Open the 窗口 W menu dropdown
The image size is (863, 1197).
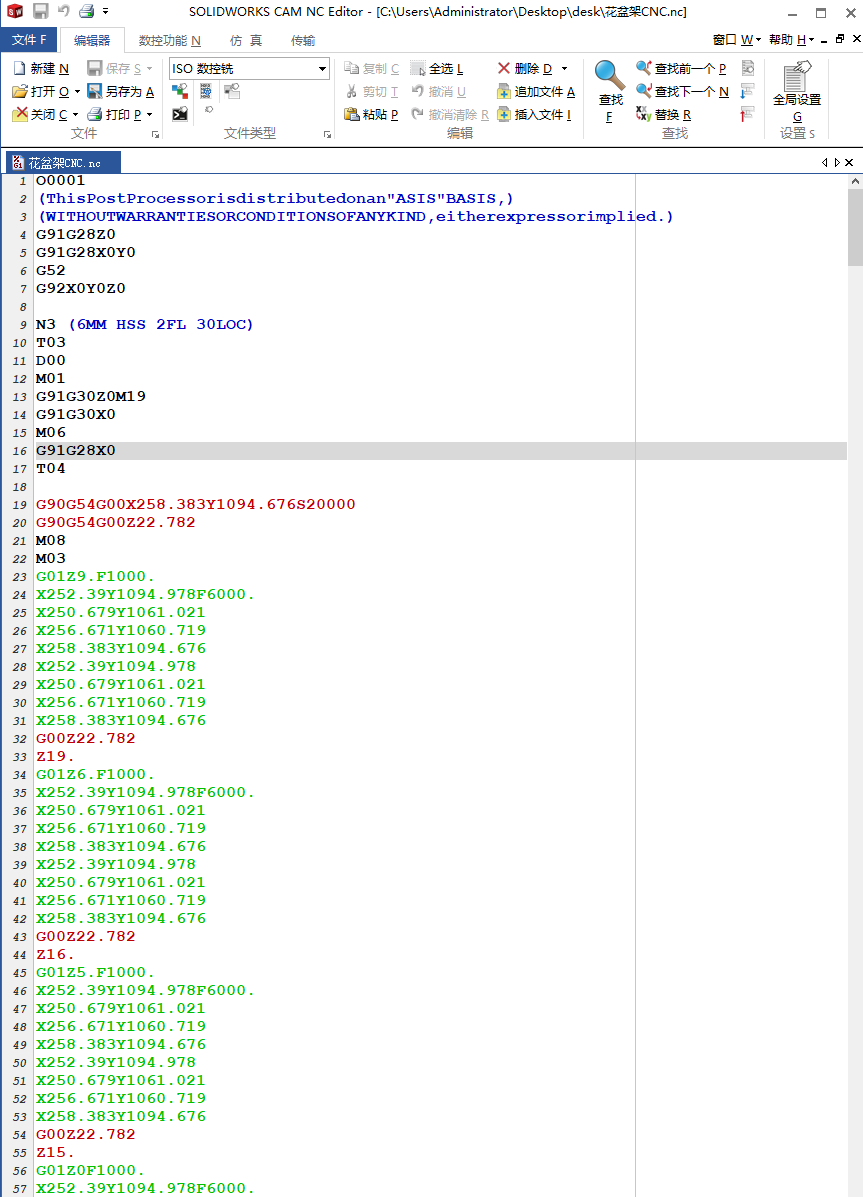click(x=736, y=40)
